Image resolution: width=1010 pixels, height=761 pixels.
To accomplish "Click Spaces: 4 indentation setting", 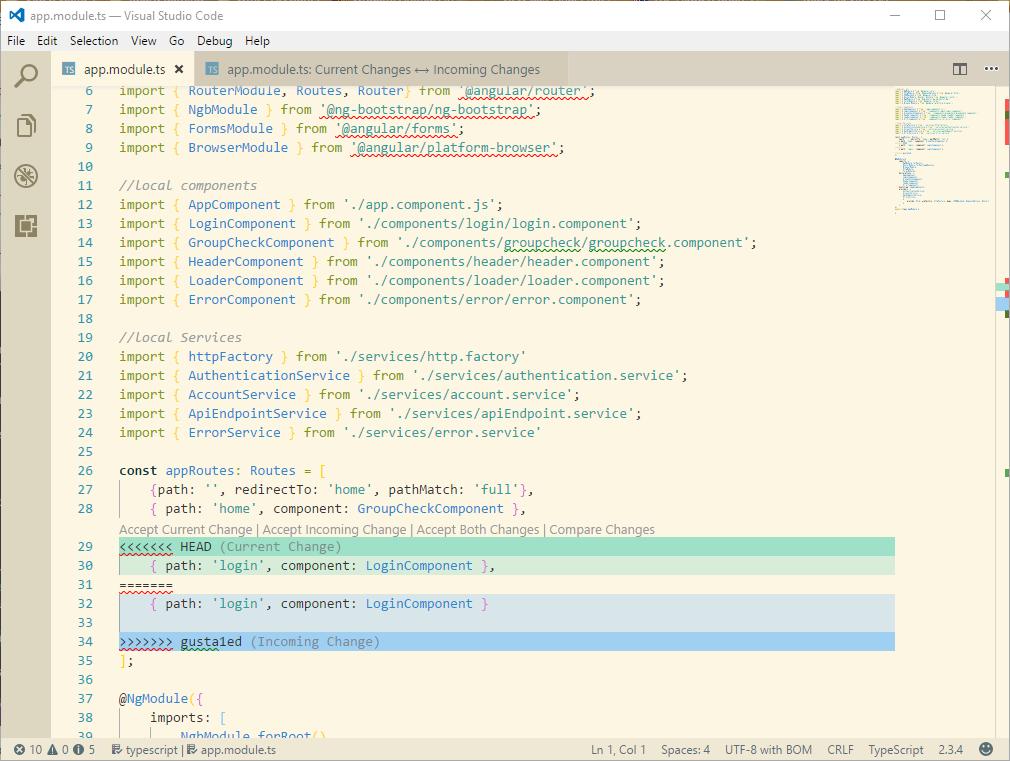I will point(685,749).
